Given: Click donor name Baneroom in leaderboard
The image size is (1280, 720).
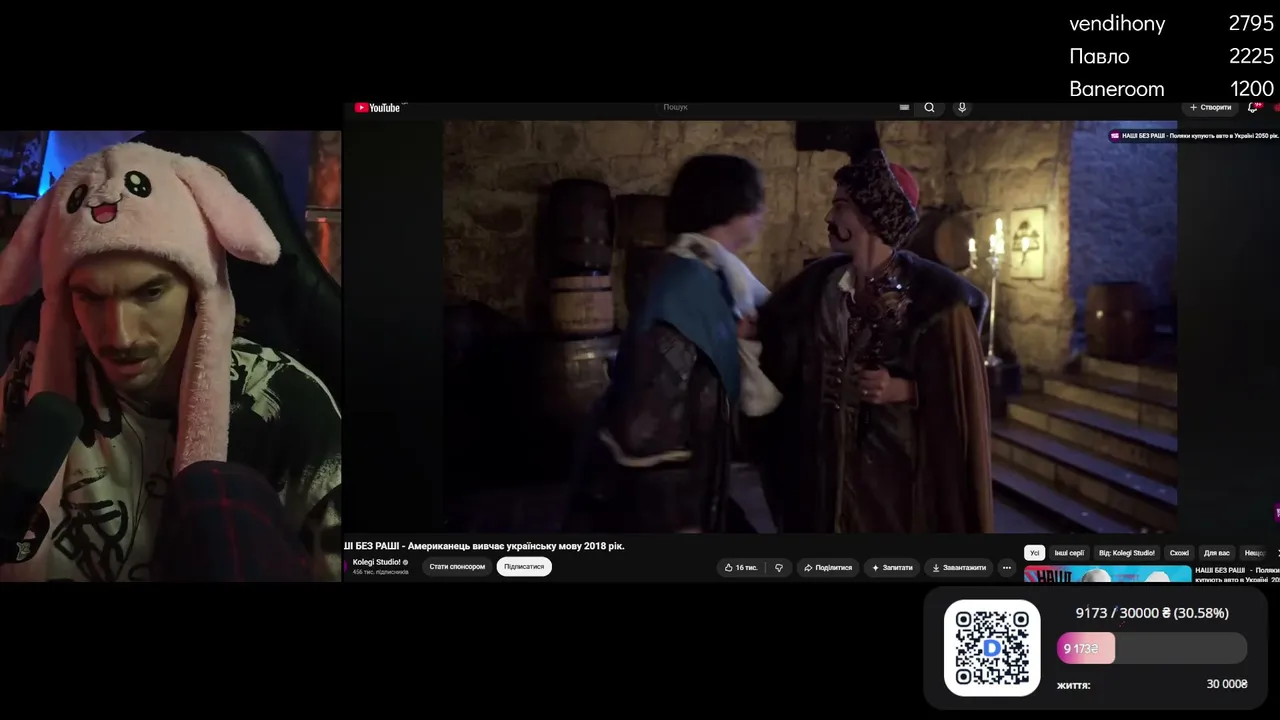Looking at the screenshot, I should 1117,89.
